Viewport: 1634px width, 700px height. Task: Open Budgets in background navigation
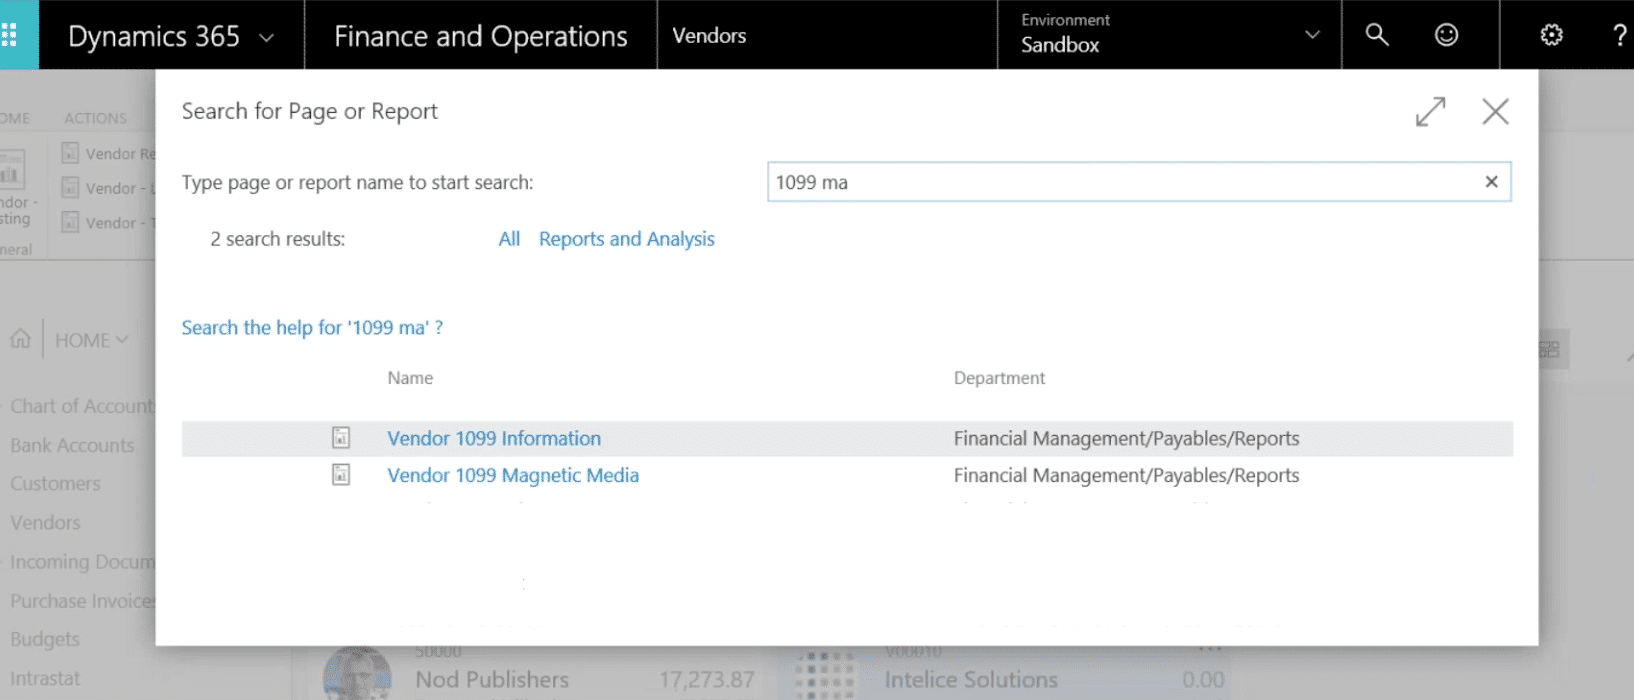click(44, 639)
